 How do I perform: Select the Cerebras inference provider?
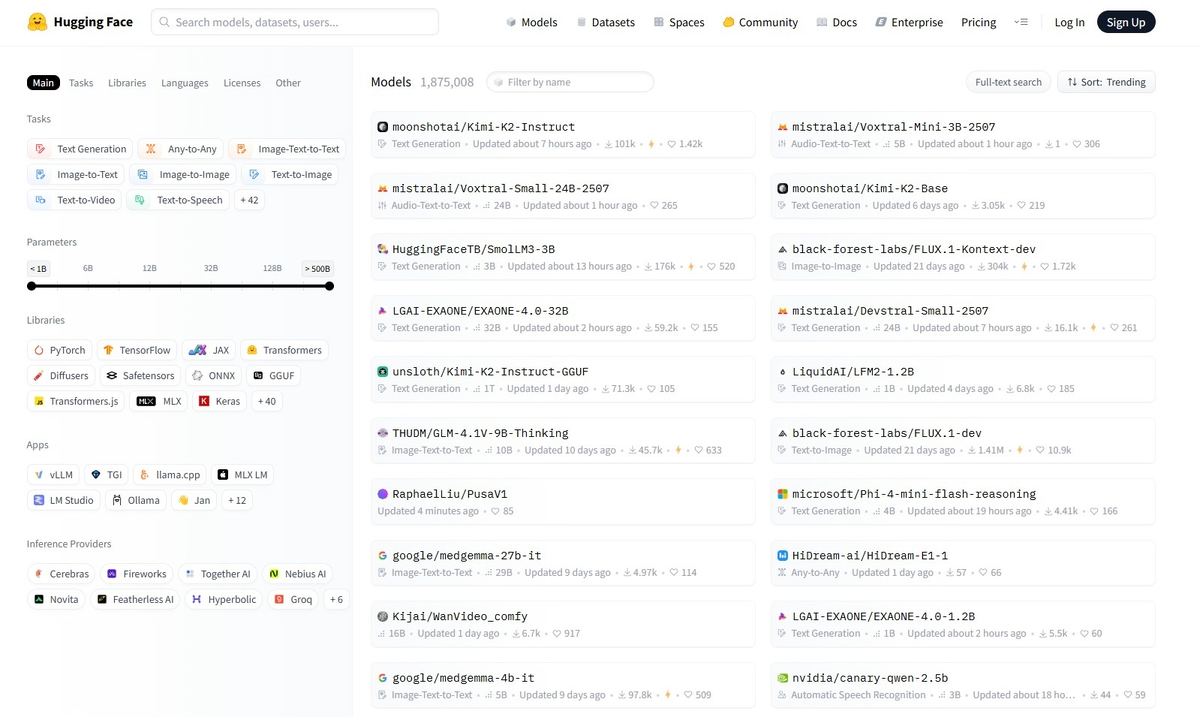[x=62, y=574]
